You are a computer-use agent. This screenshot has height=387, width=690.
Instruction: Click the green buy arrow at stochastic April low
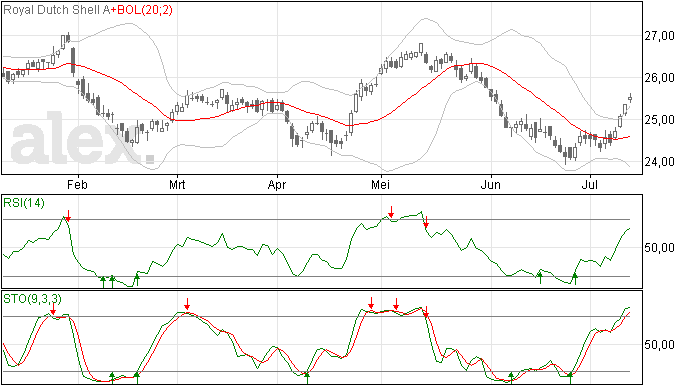coord(307,378)
